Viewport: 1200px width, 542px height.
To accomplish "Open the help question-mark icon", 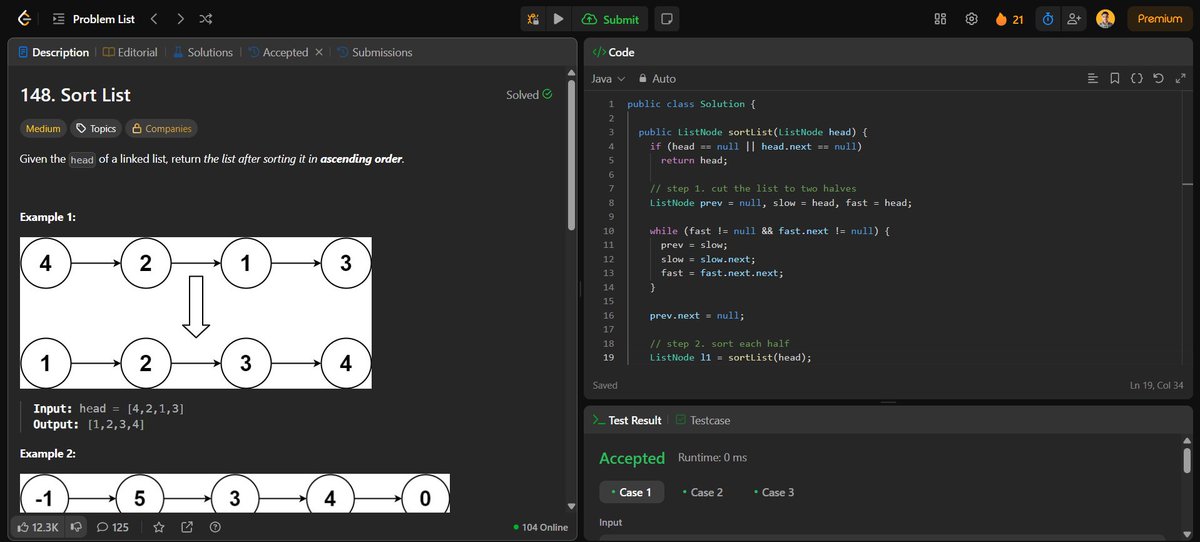I will (214, 527).
